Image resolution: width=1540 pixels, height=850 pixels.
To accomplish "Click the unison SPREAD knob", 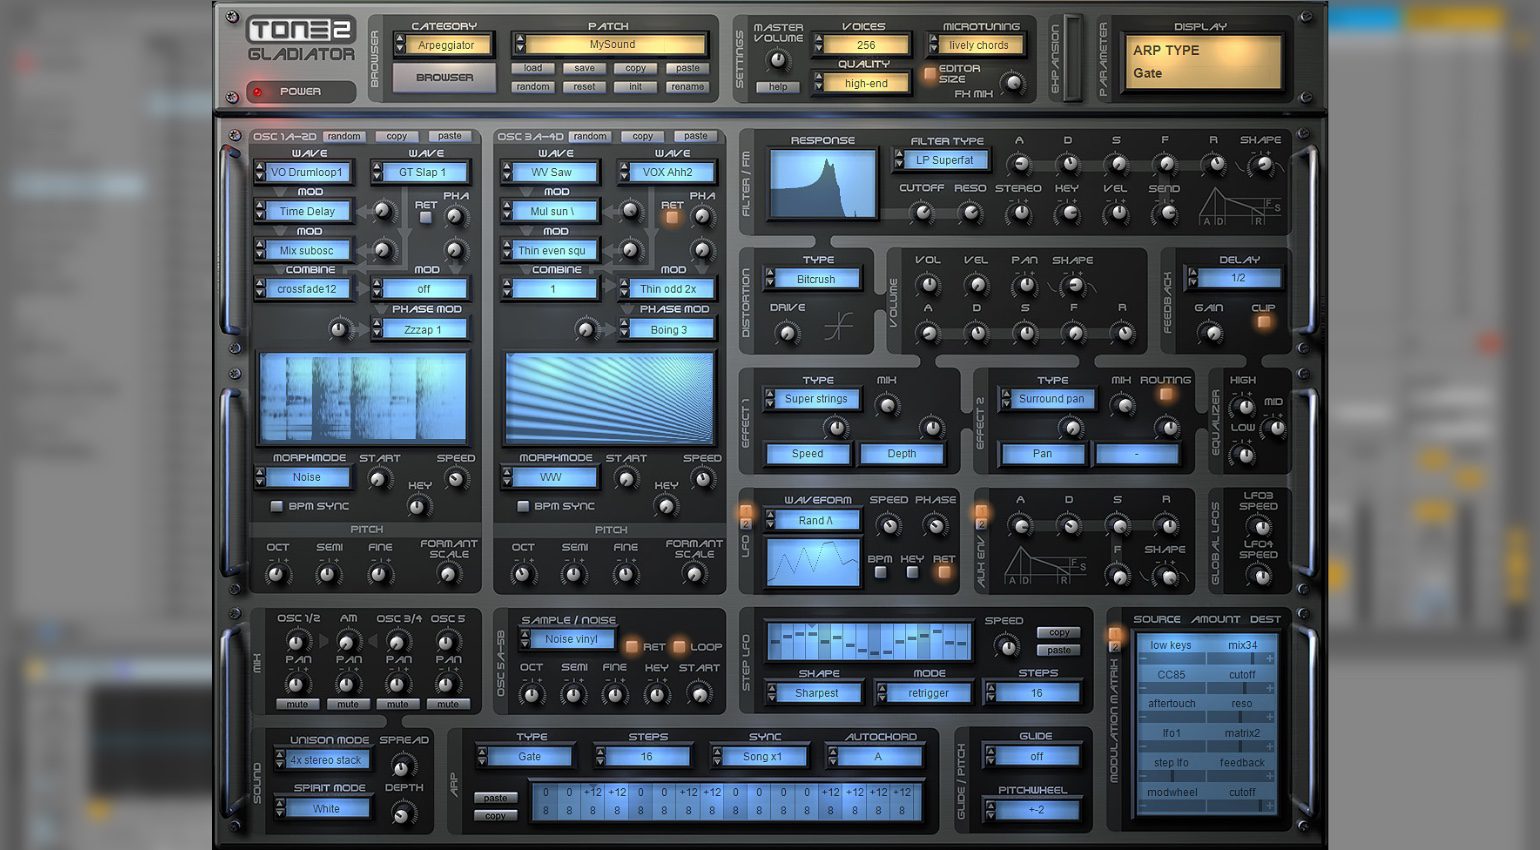I will [x=401, y=767].
